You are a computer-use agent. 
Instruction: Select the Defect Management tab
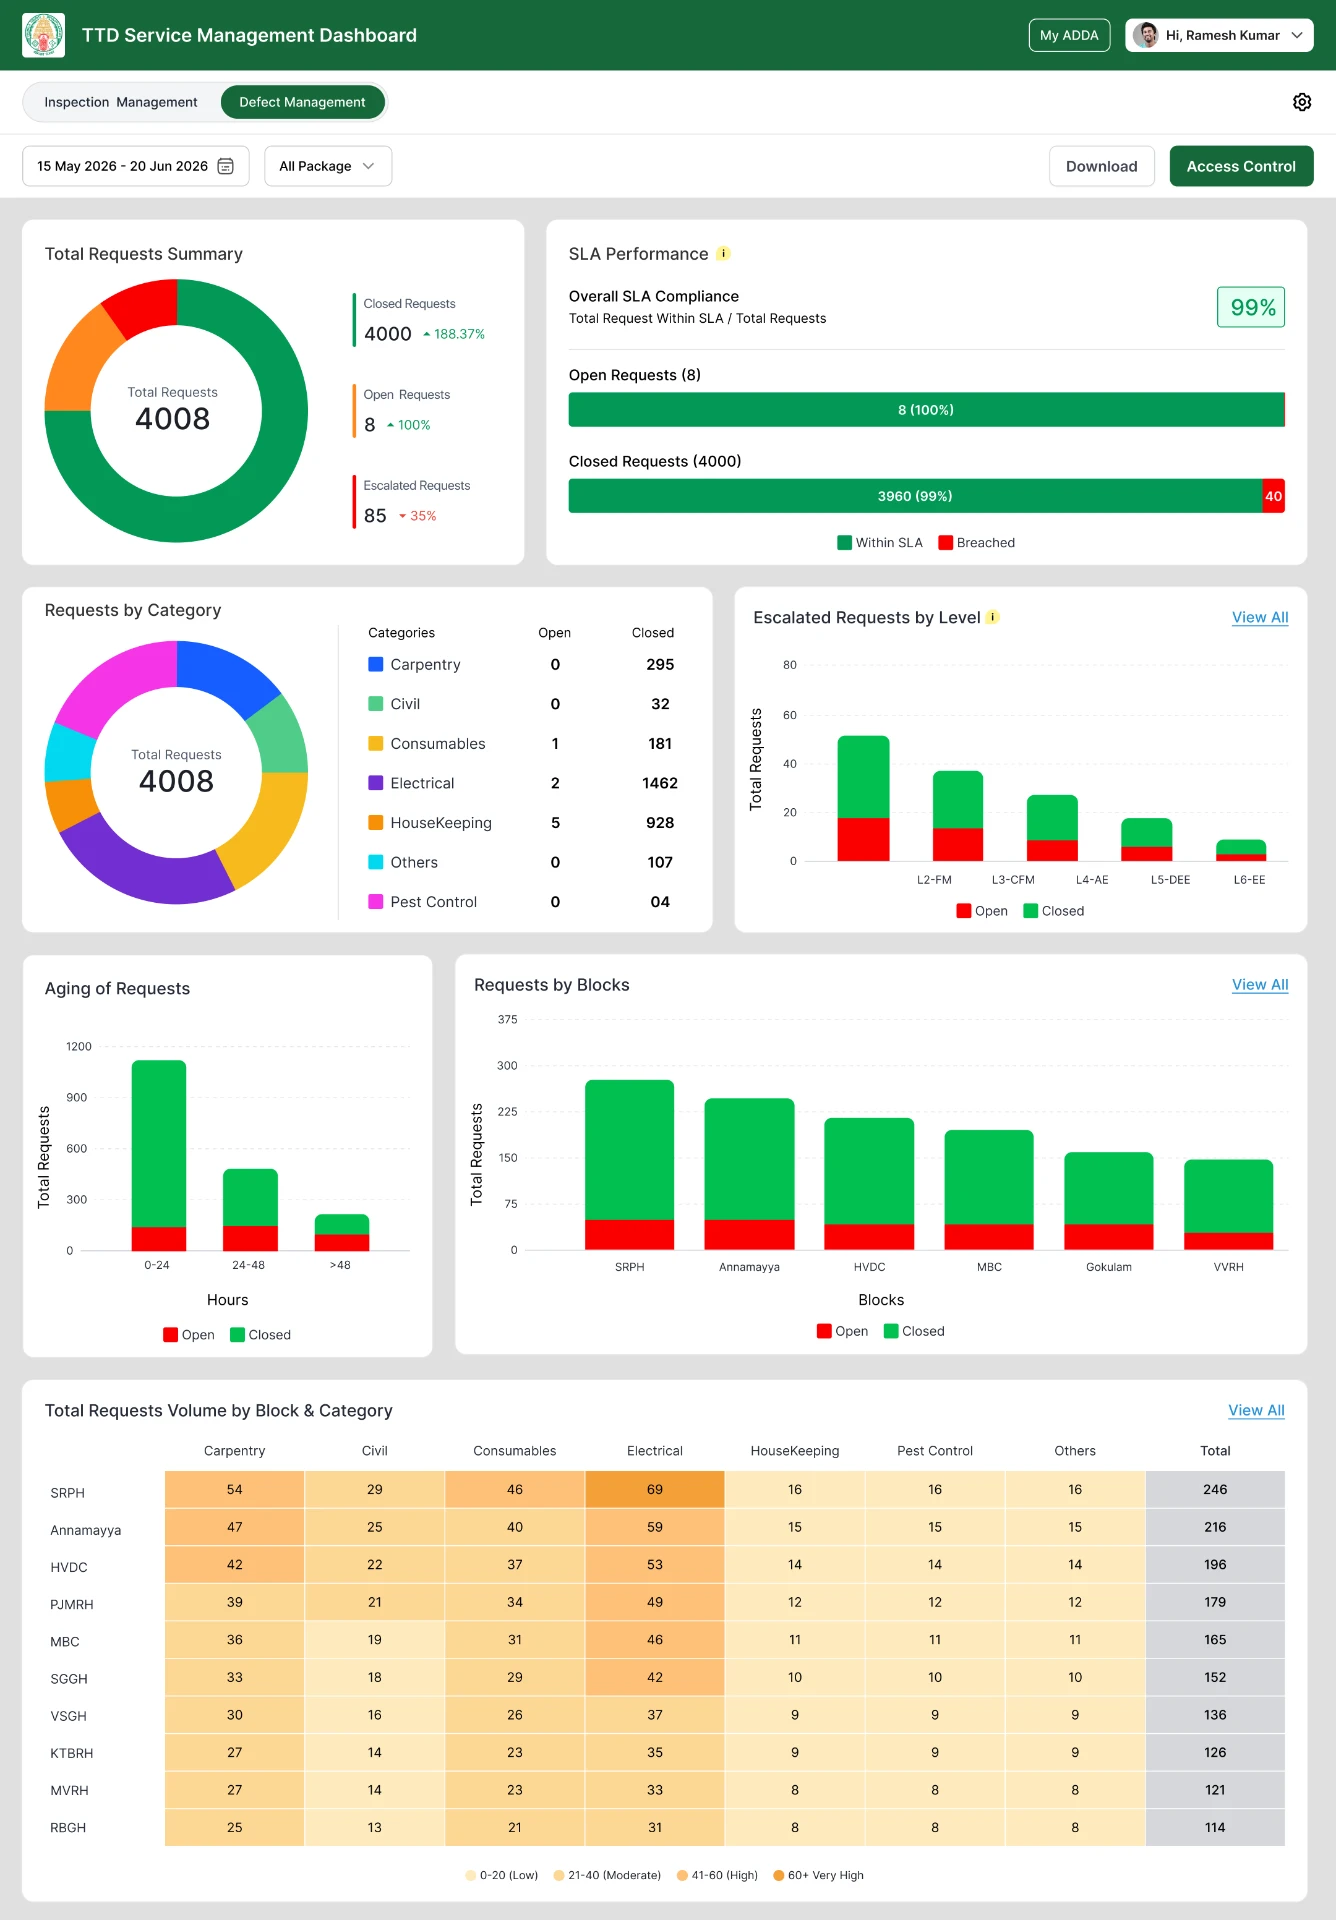pos(303,102)
